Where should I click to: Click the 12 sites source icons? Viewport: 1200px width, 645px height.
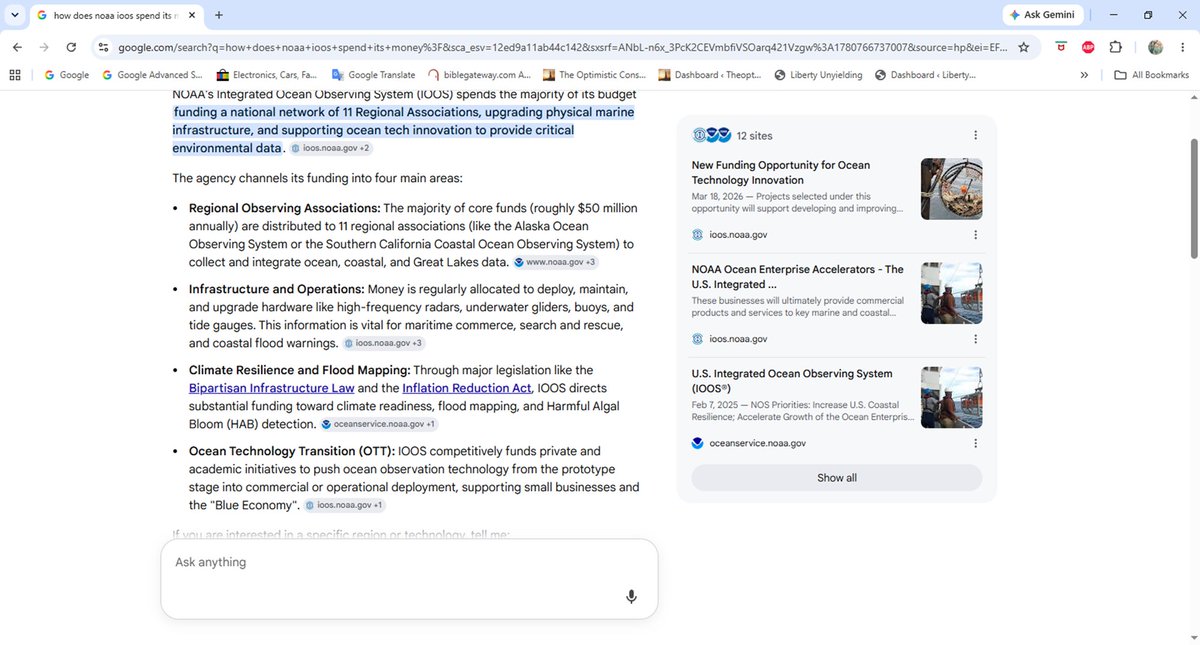coord(711,135)
